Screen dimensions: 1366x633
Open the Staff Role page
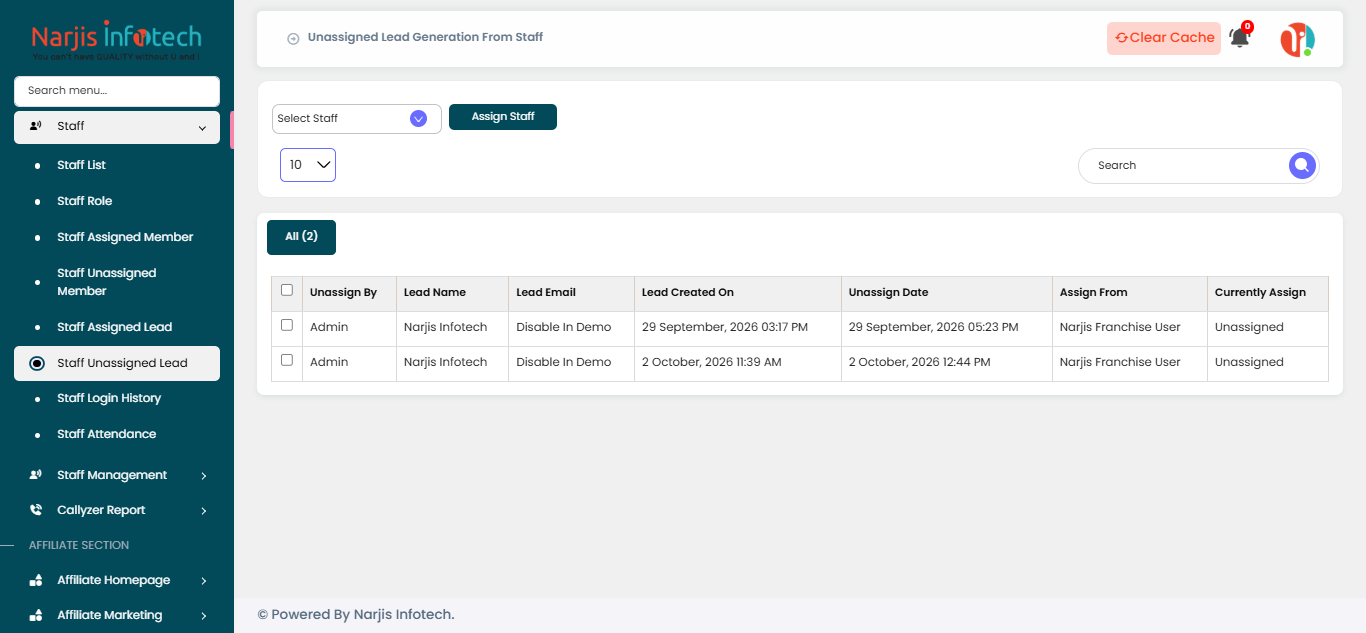(x=84, y=201)
